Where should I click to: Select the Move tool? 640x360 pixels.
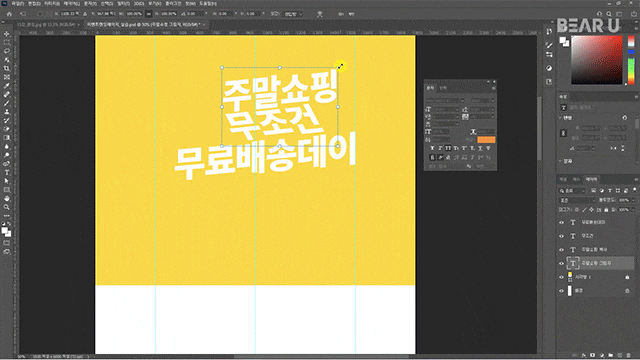(x=7, y=34)
